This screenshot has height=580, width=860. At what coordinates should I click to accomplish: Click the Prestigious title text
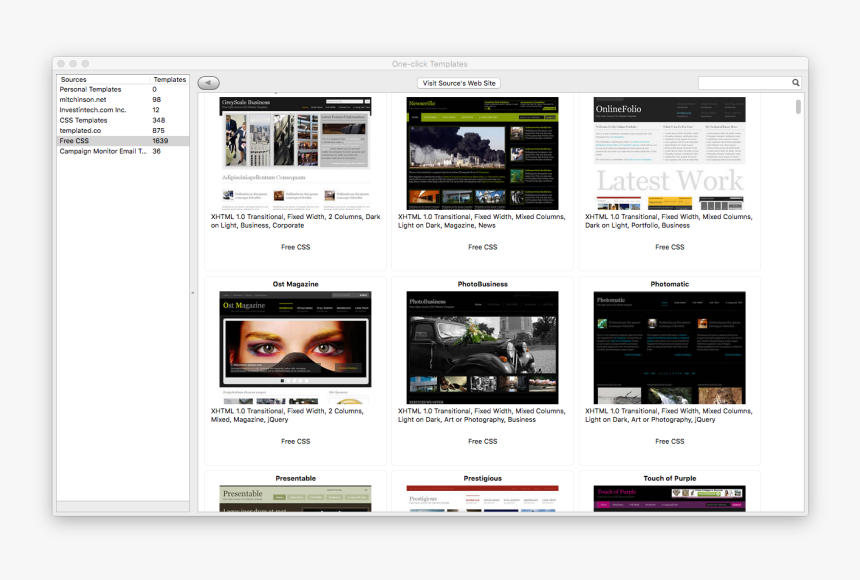click(483, 478)
